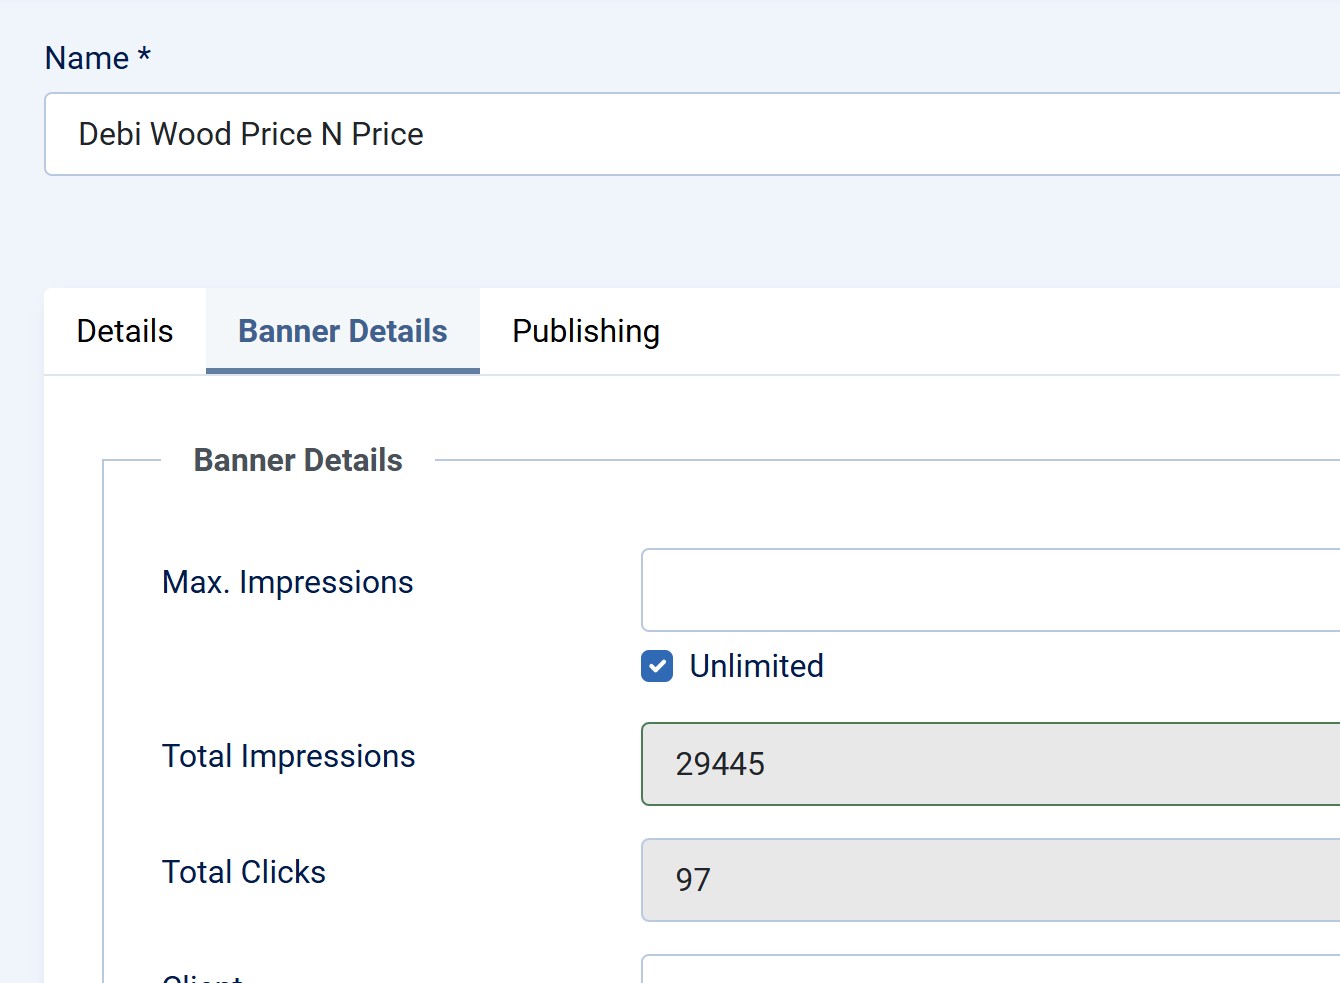Click the Banner Details fieldset heading
Viewport: 1340px width, 983px height.
click(x=298, y=460)
